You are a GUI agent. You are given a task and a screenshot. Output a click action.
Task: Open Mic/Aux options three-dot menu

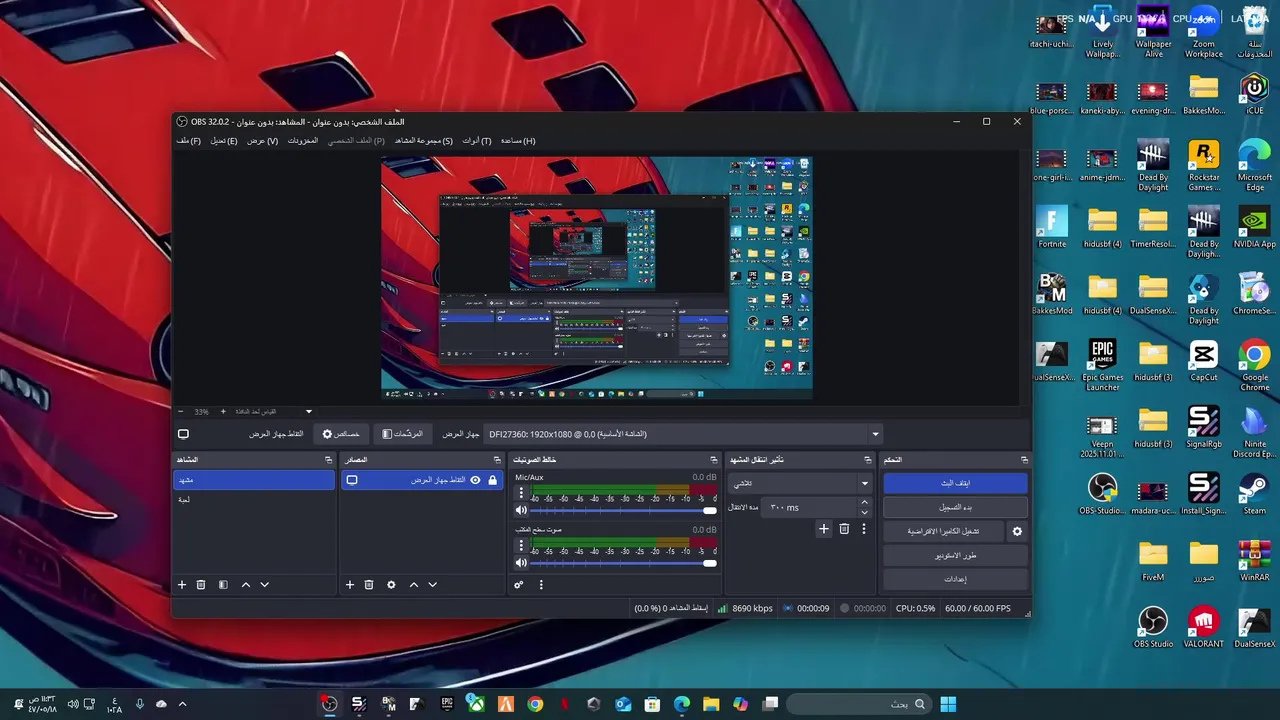click(x=521, y=494)
